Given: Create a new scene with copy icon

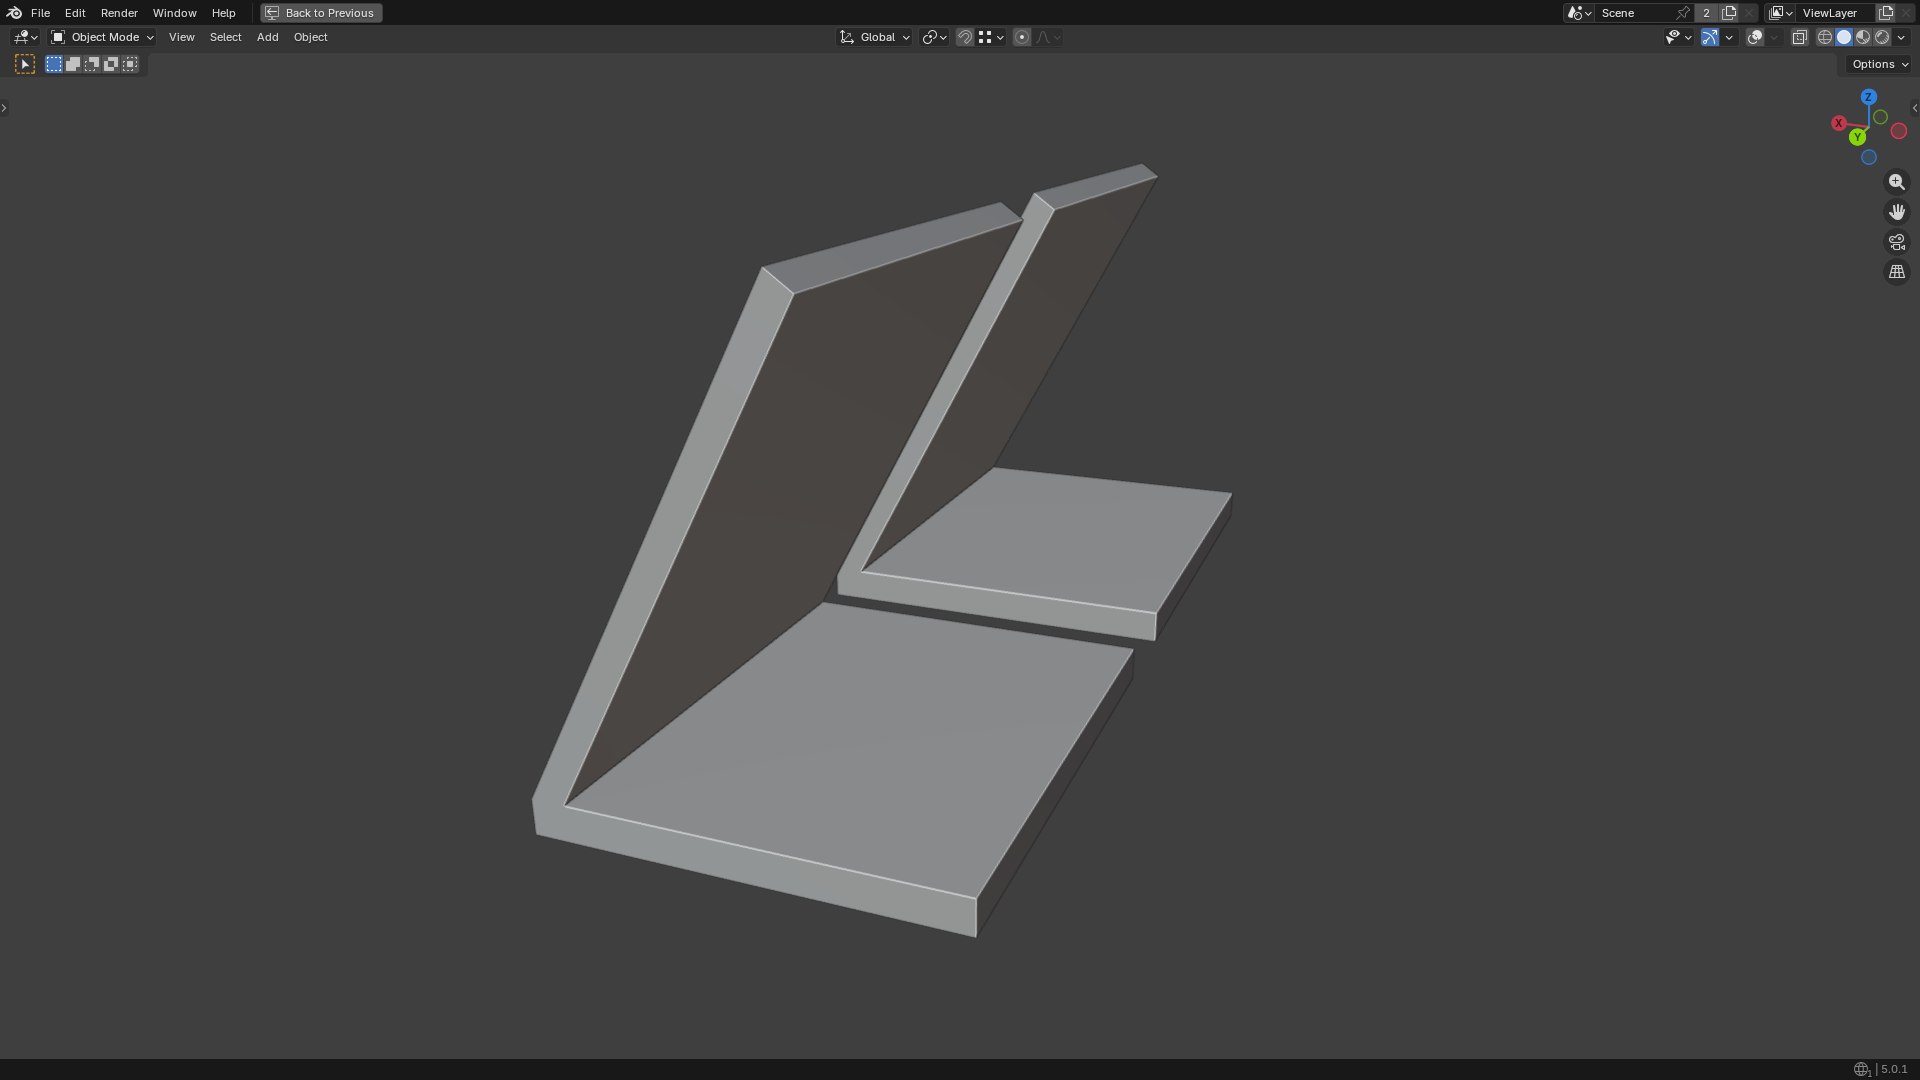Looking at the screenshot, I should tap(1729, 13).
